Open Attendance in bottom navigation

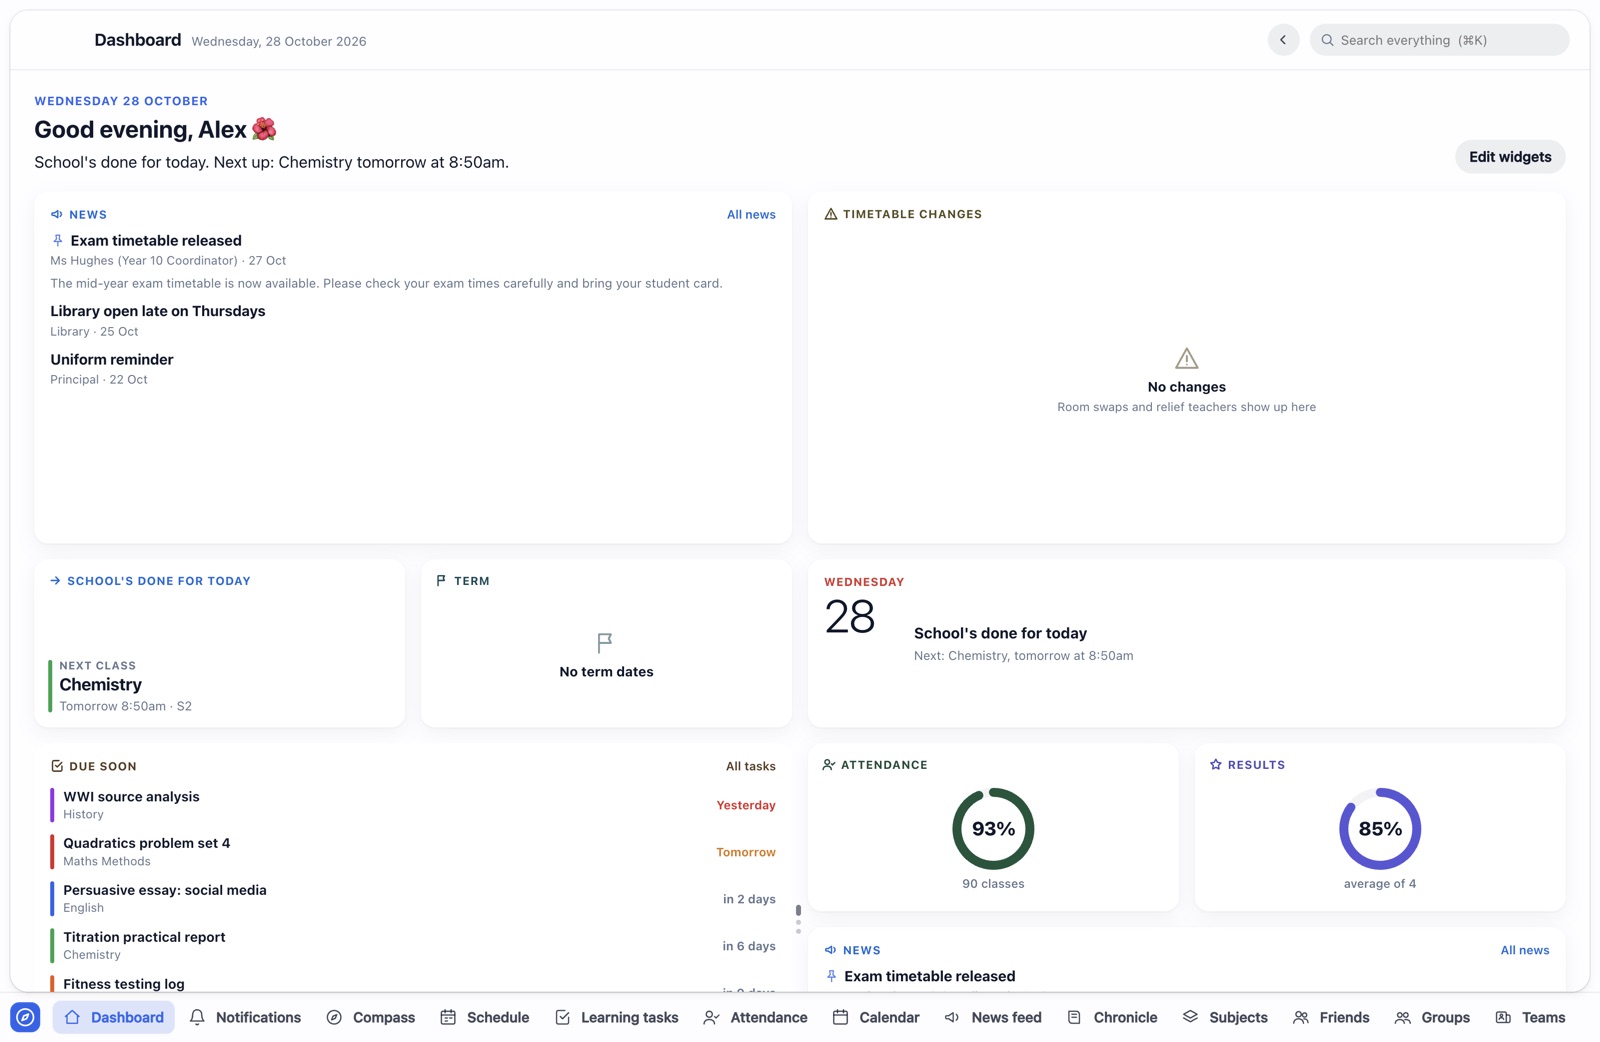pyautogui.click(x=755, y=1017)
